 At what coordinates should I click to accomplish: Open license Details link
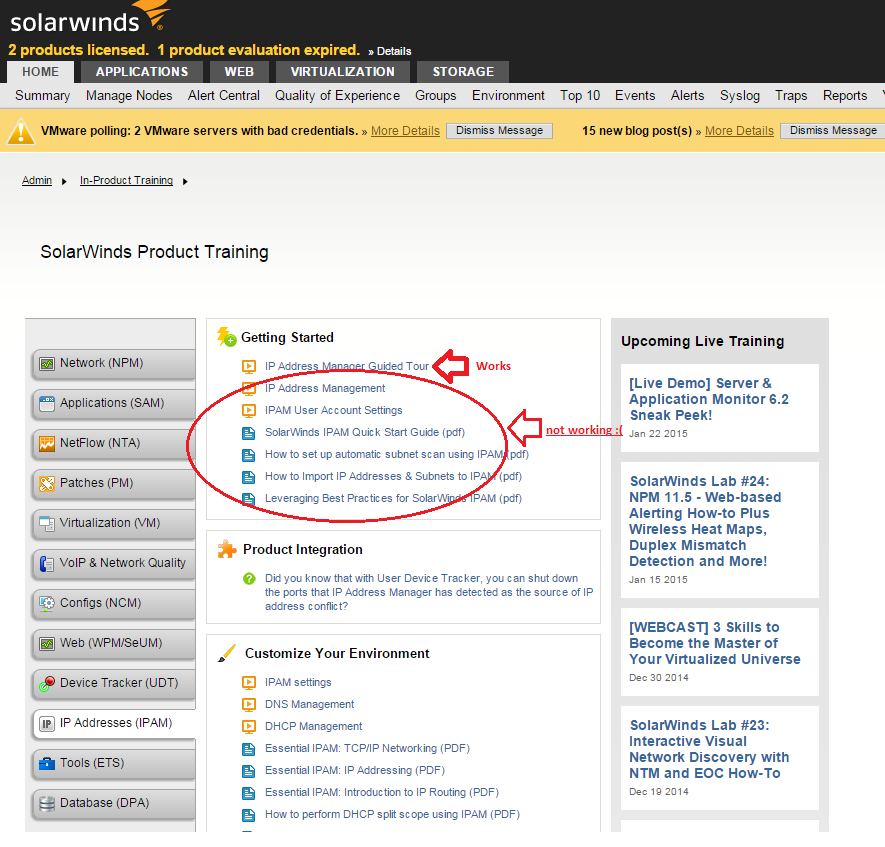[394, 51]
